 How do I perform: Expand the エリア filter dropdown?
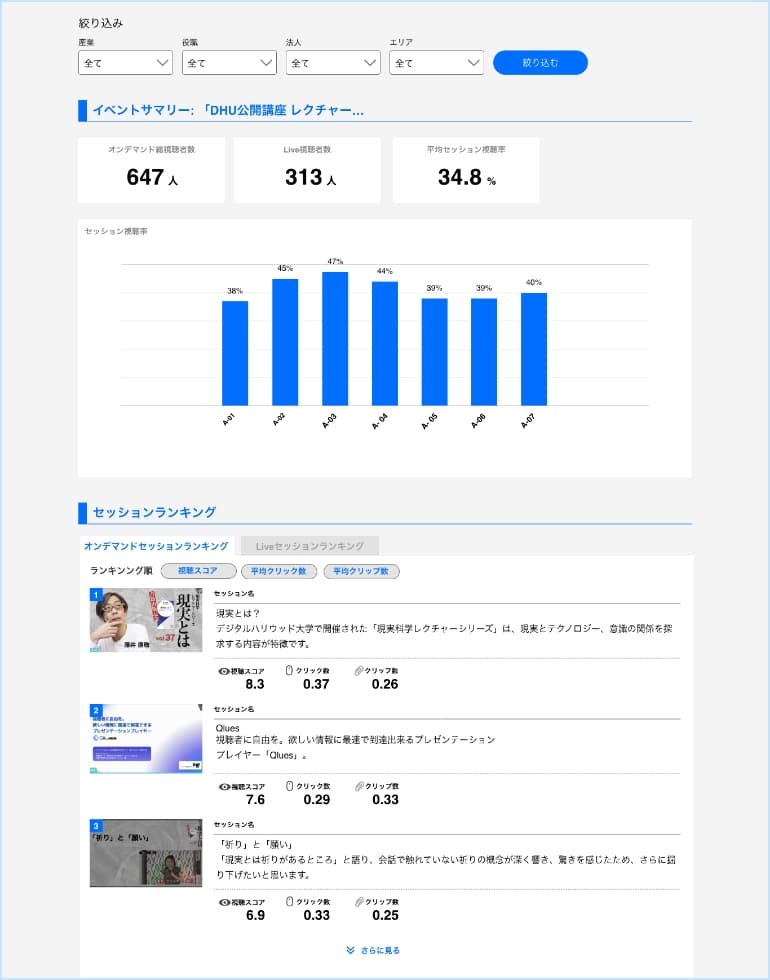[x=436, y=63]
